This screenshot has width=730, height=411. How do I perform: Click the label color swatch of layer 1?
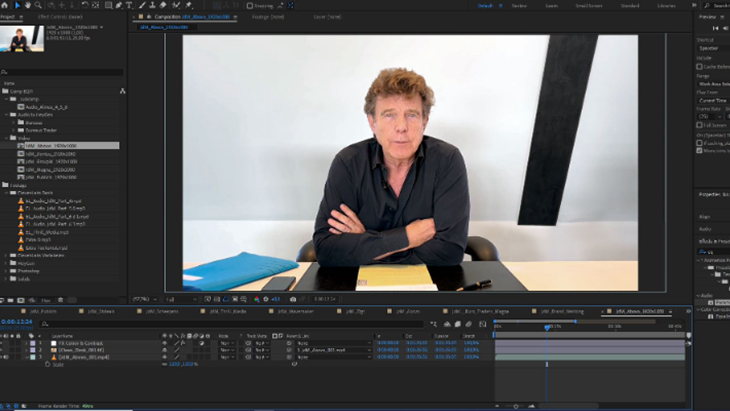click(x=33, y=343)
